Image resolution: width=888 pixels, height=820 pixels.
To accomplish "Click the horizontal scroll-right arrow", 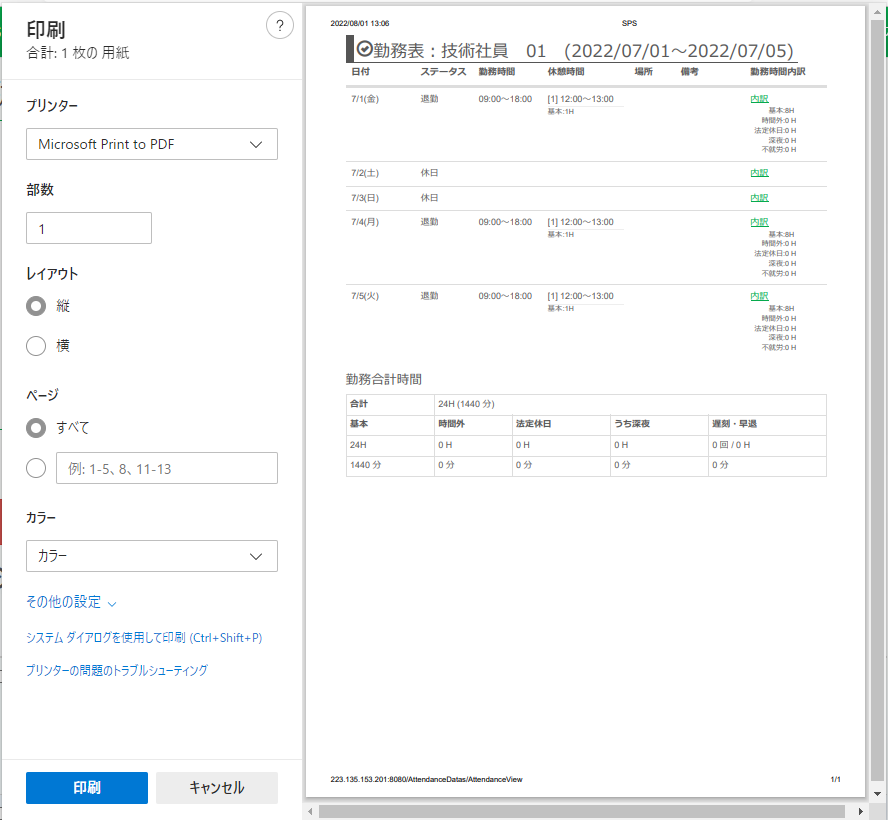I will tap(863, 811).
